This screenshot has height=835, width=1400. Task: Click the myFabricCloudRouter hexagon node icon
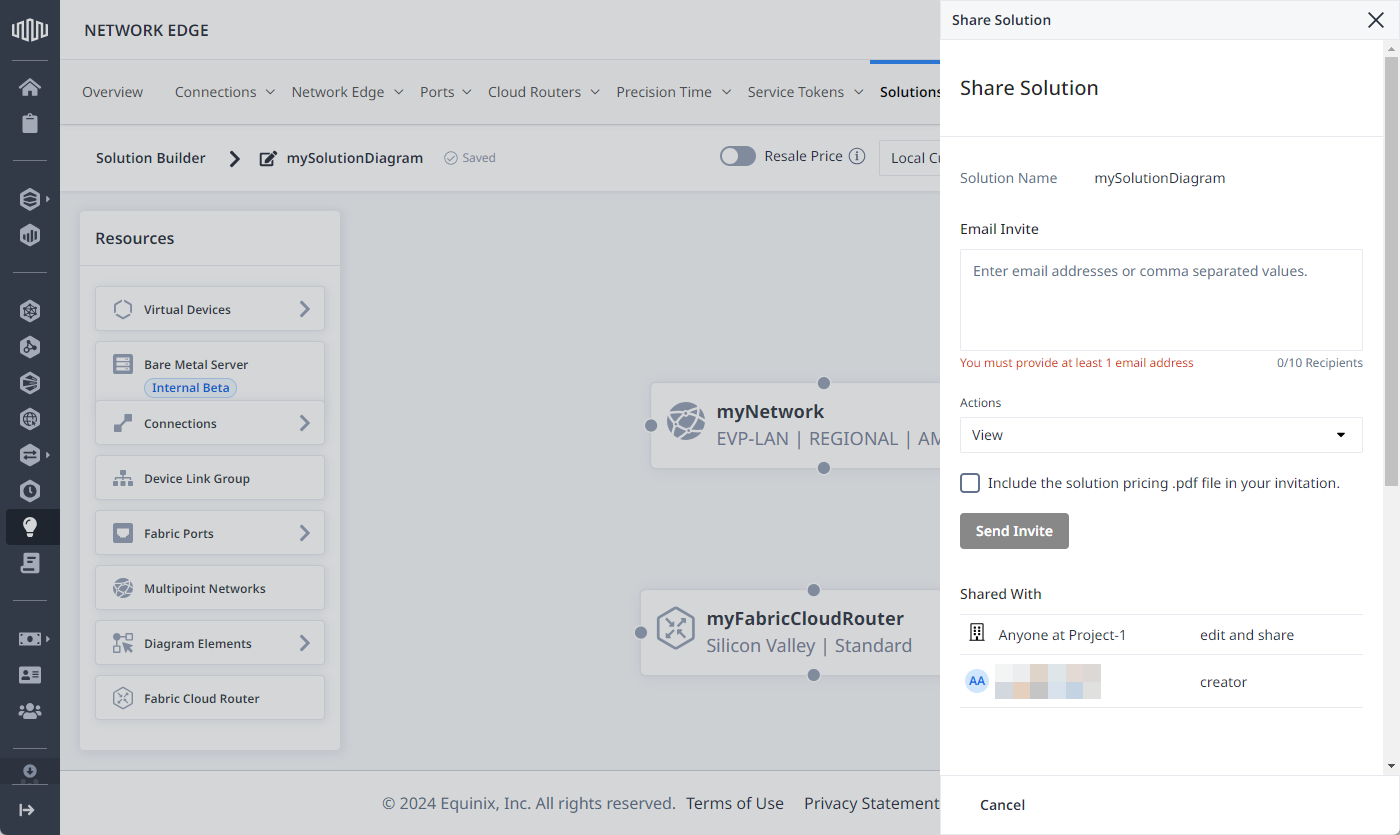(676, 628)
